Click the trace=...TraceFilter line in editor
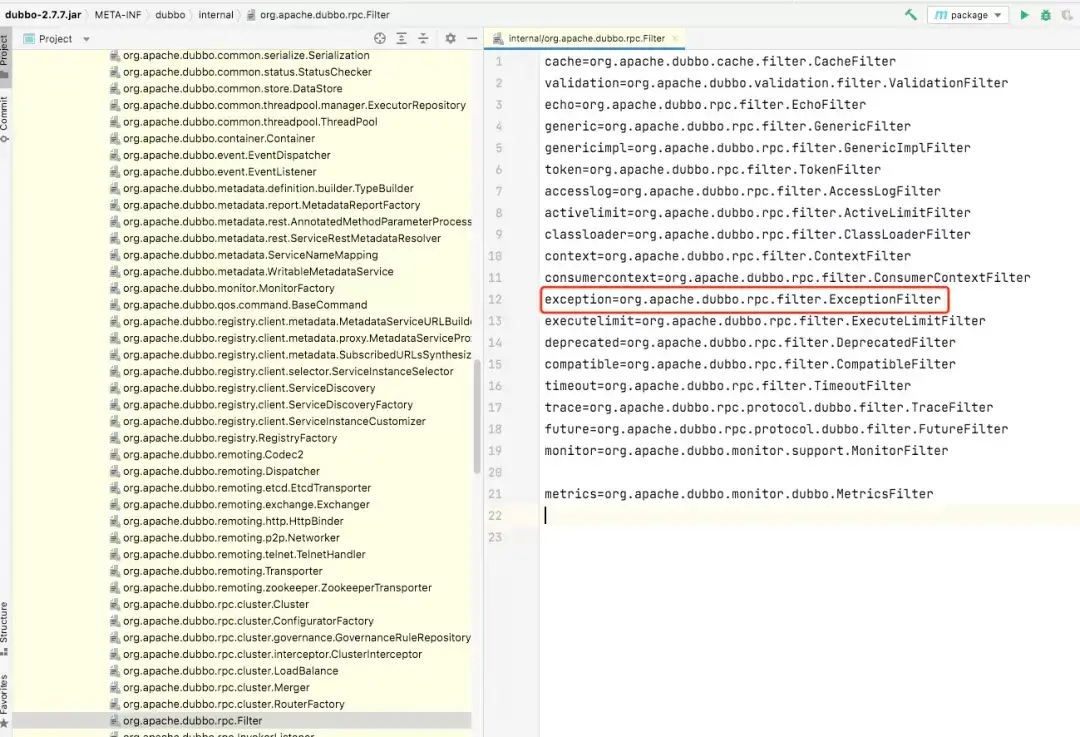Image resolution: width=1080 pixels, height=737 pixels. (769, 407)
